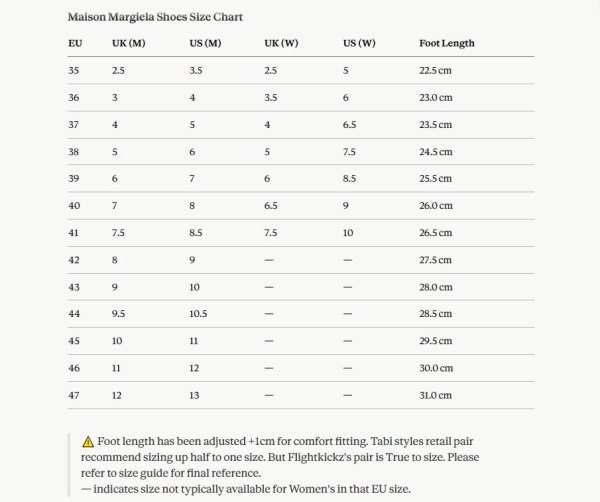Image resolution: width=600 pixels, height=502 pixels.
Task: Click the Maison Margiela Shoes Size Chart title
Action: point(155,17)
